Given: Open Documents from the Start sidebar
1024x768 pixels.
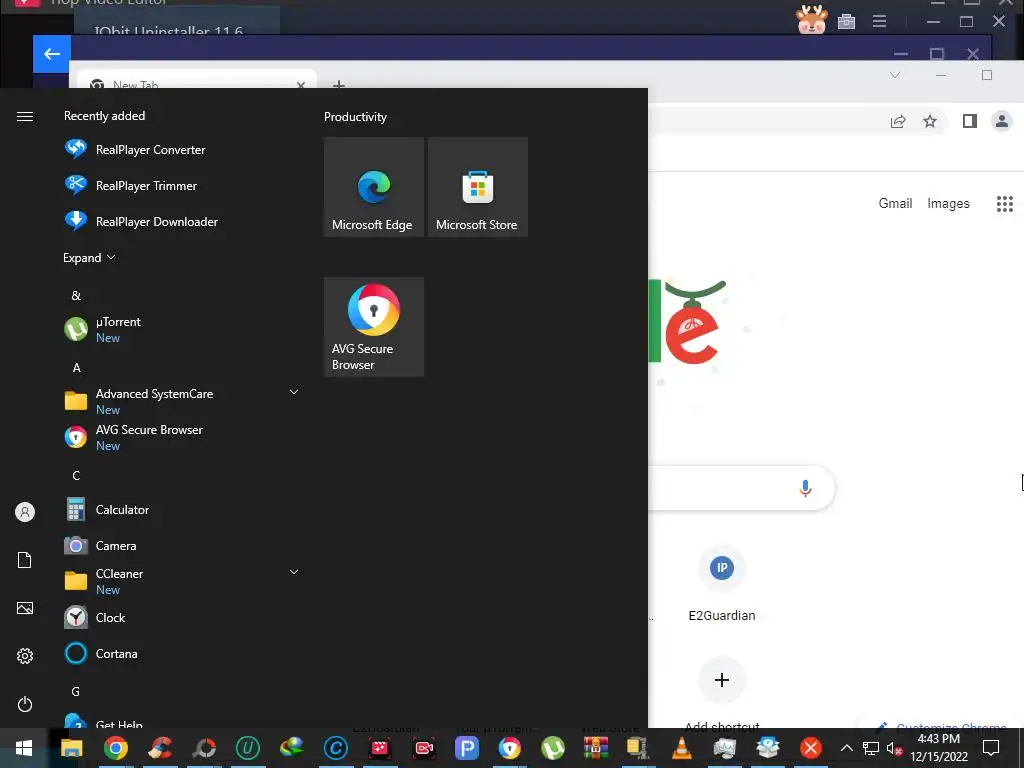Looking at the screenshot, I should coord(25,560).
